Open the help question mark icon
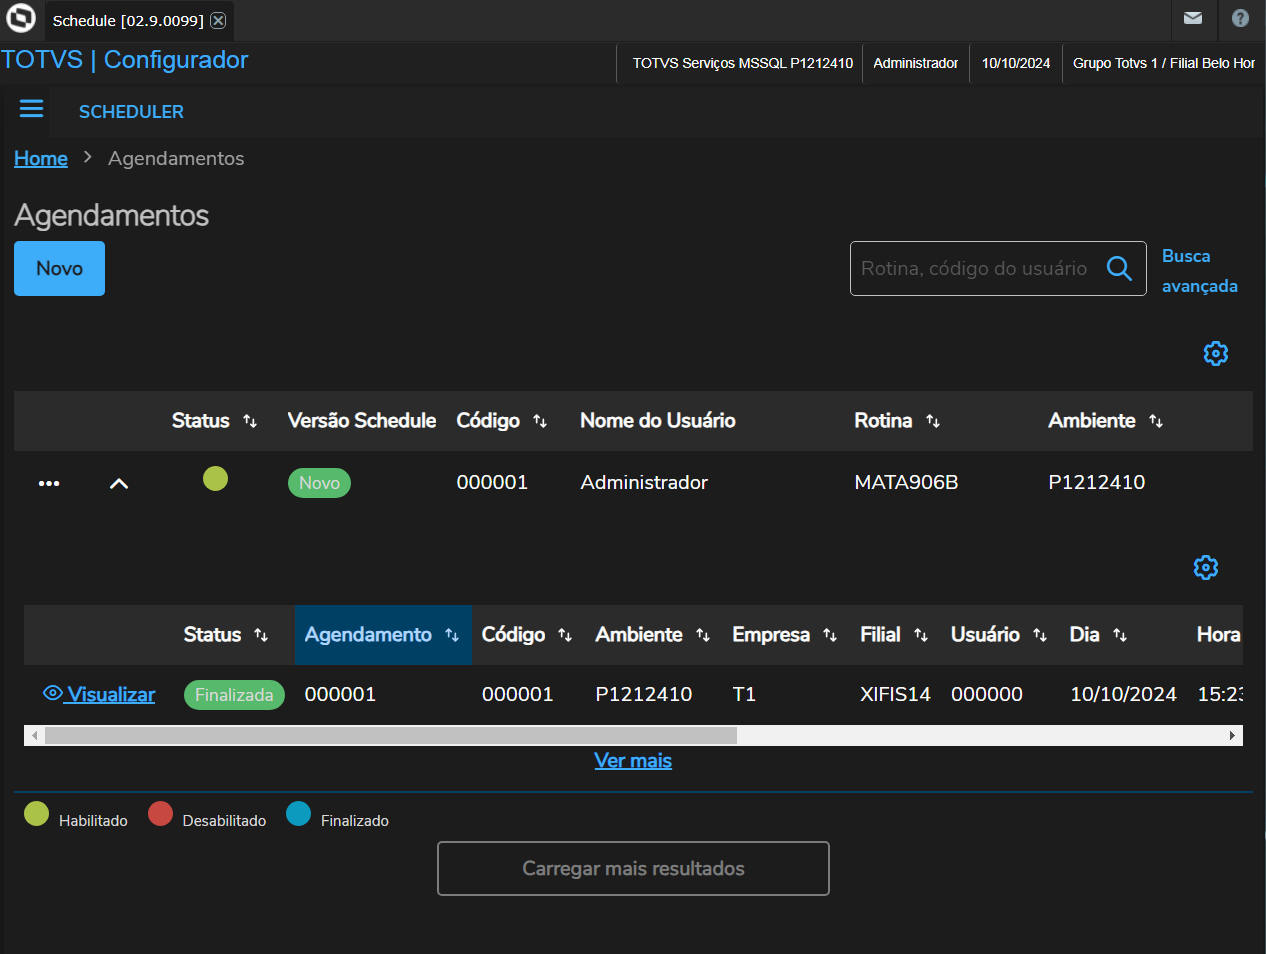Viewport: 1266px width, 954px height. click(x=1240, y=18)
